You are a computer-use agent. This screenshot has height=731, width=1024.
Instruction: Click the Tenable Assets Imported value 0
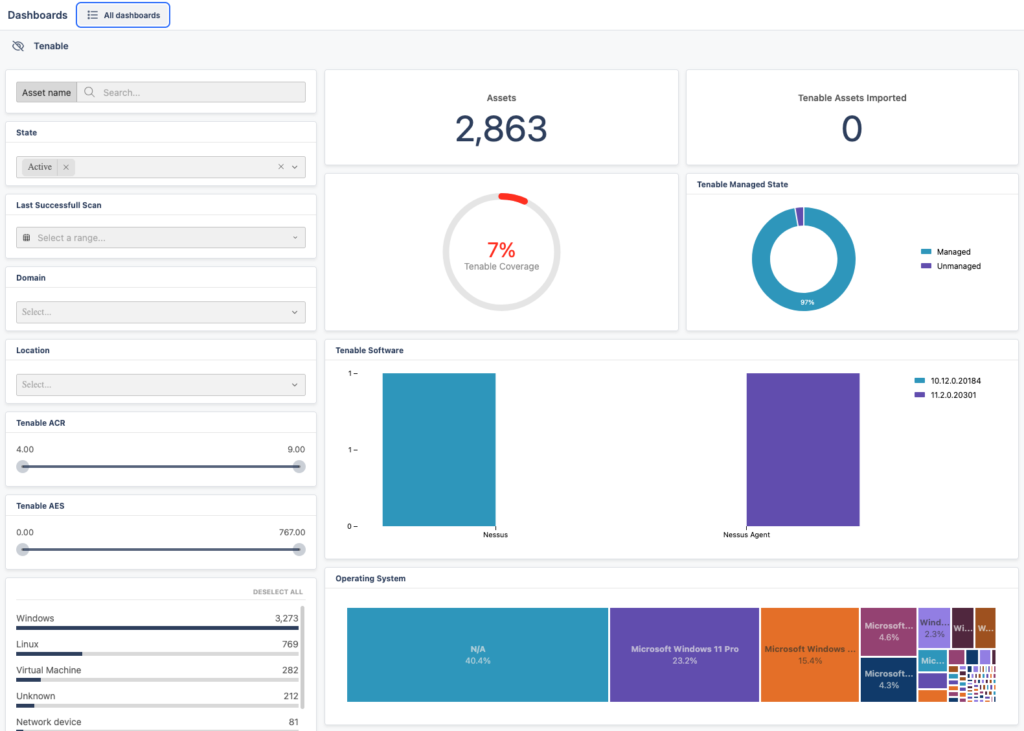(x=852, y=129)
